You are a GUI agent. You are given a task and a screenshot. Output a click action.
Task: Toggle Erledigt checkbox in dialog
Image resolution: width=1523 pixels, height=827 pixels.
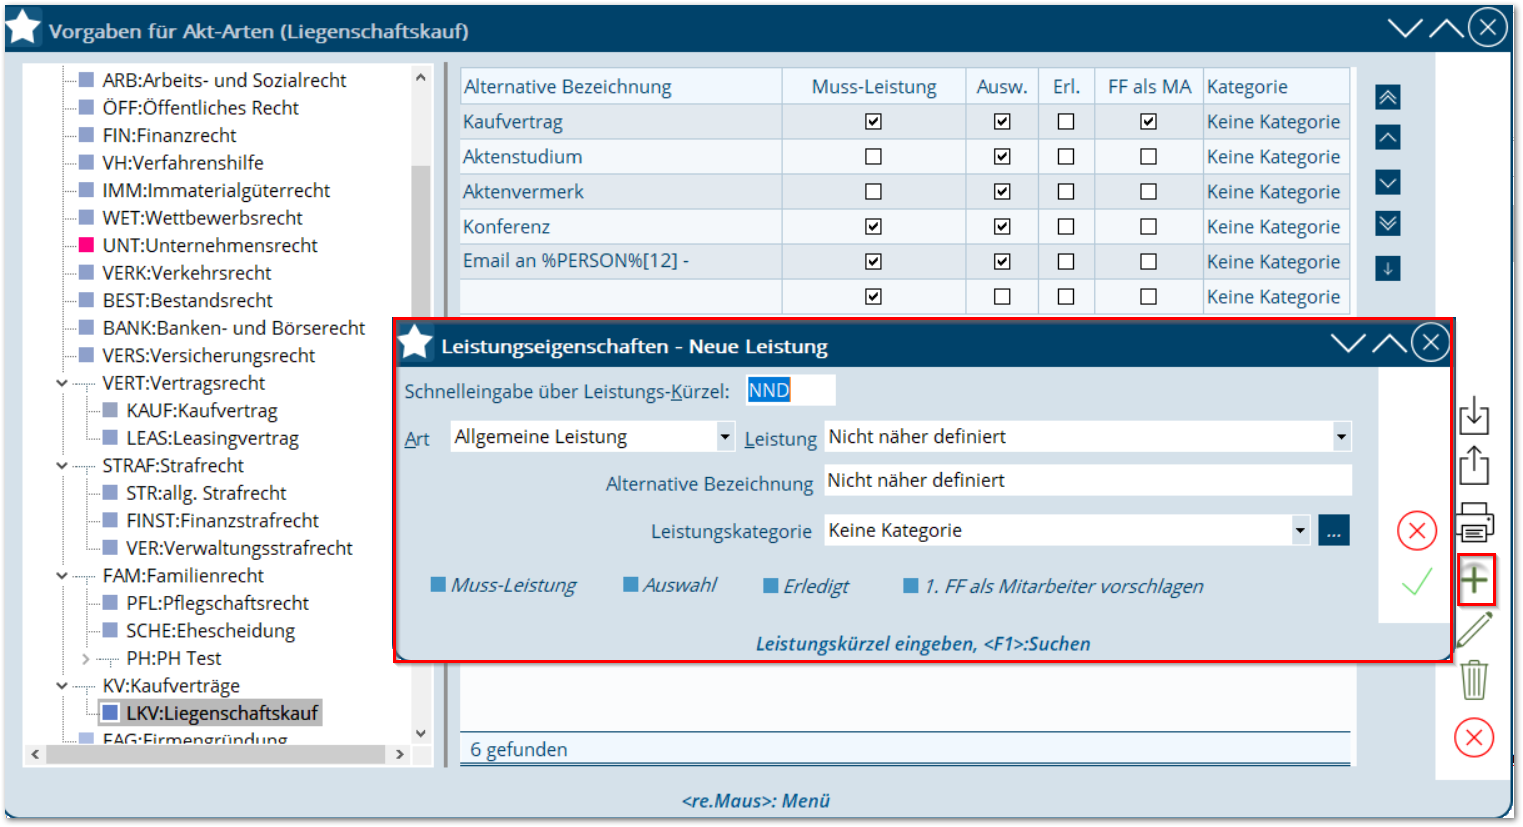tap(770, 585)
